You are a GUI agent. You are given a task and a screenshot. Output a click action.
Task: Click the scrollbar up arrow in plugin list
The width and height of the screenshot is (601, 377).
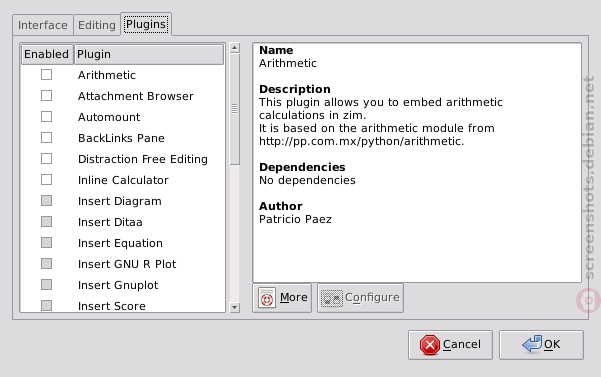[x=235, y=48]
